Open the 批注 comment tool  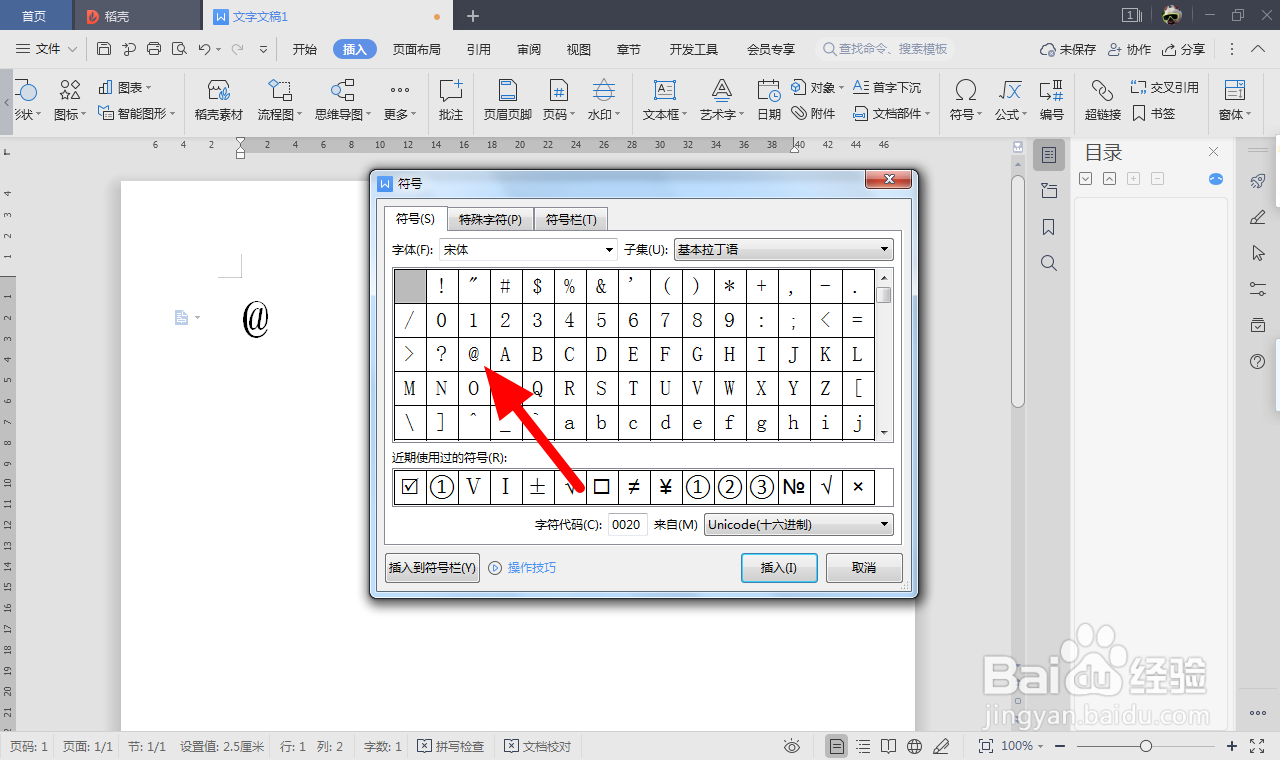coord(451,100)
